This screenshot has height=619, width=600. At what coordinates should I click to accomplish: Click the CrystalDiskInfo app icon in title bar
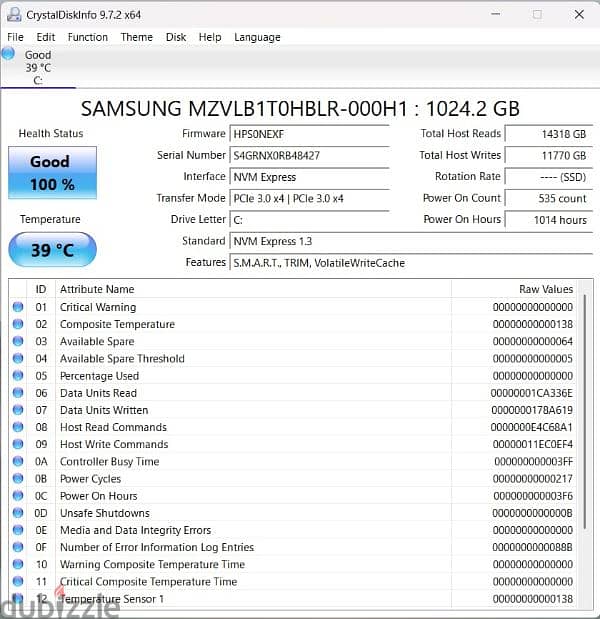tap(14, 15)
